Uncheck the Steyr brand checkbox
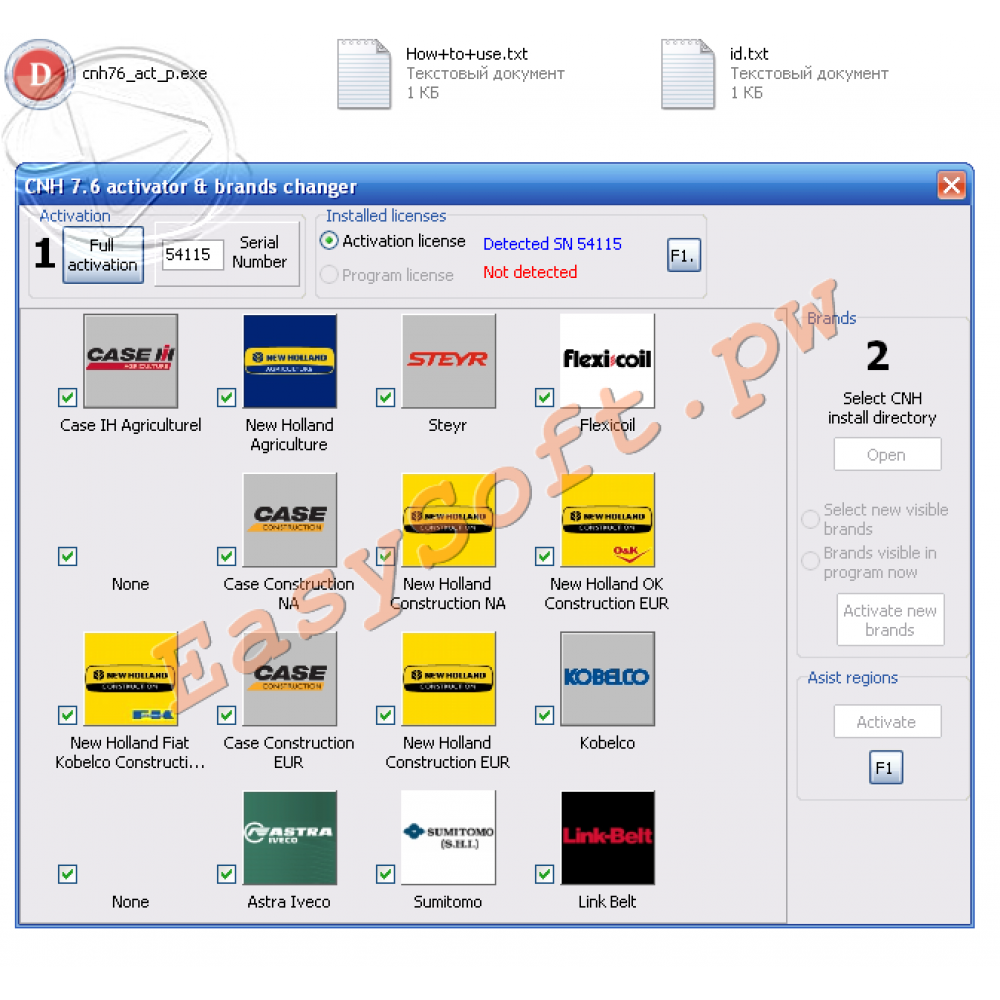The image size is (1000, 1000). (385, 397)
